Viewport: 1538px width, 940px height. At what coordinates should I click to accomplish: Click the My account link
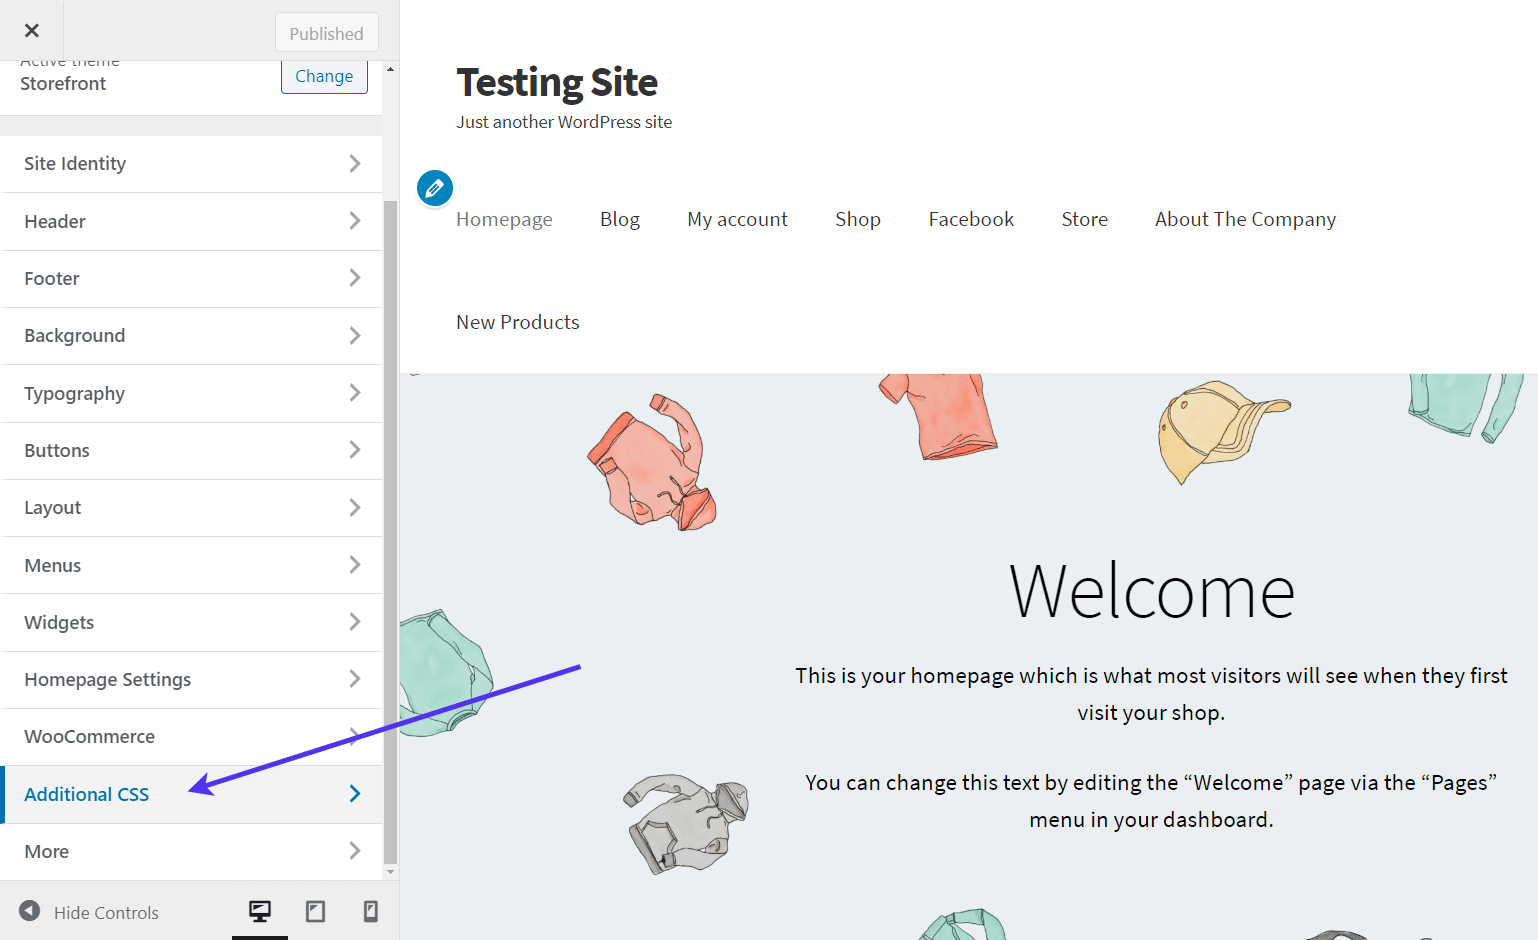click(x=737, y=219)
